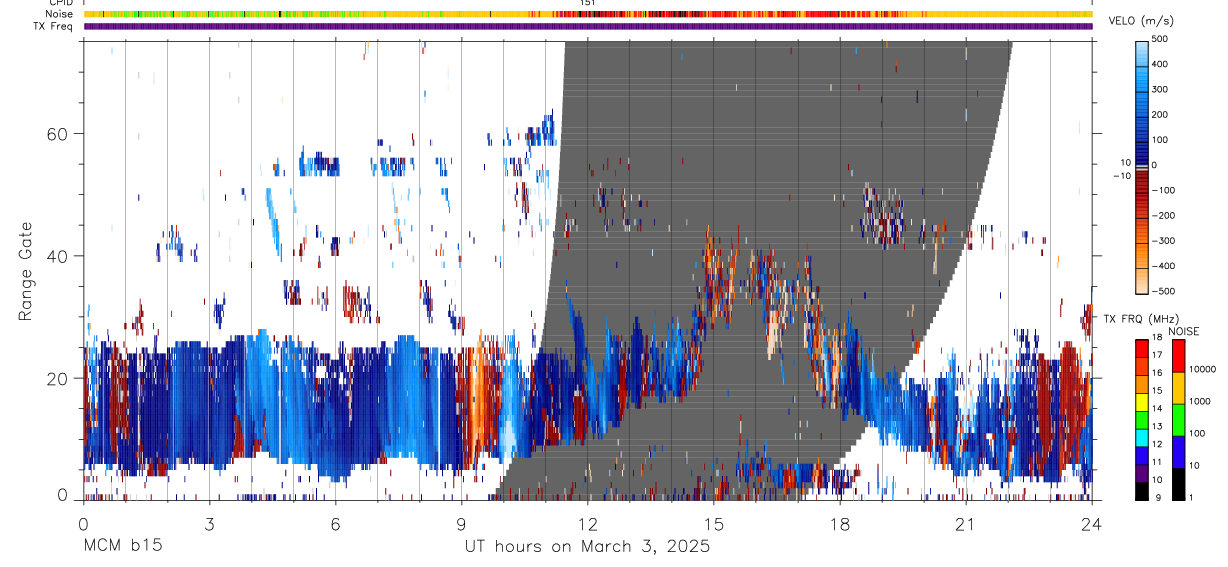The image size is (1228, 567).
Task: Click the '24' hour tick on time axis
Action: point(1091,523)
